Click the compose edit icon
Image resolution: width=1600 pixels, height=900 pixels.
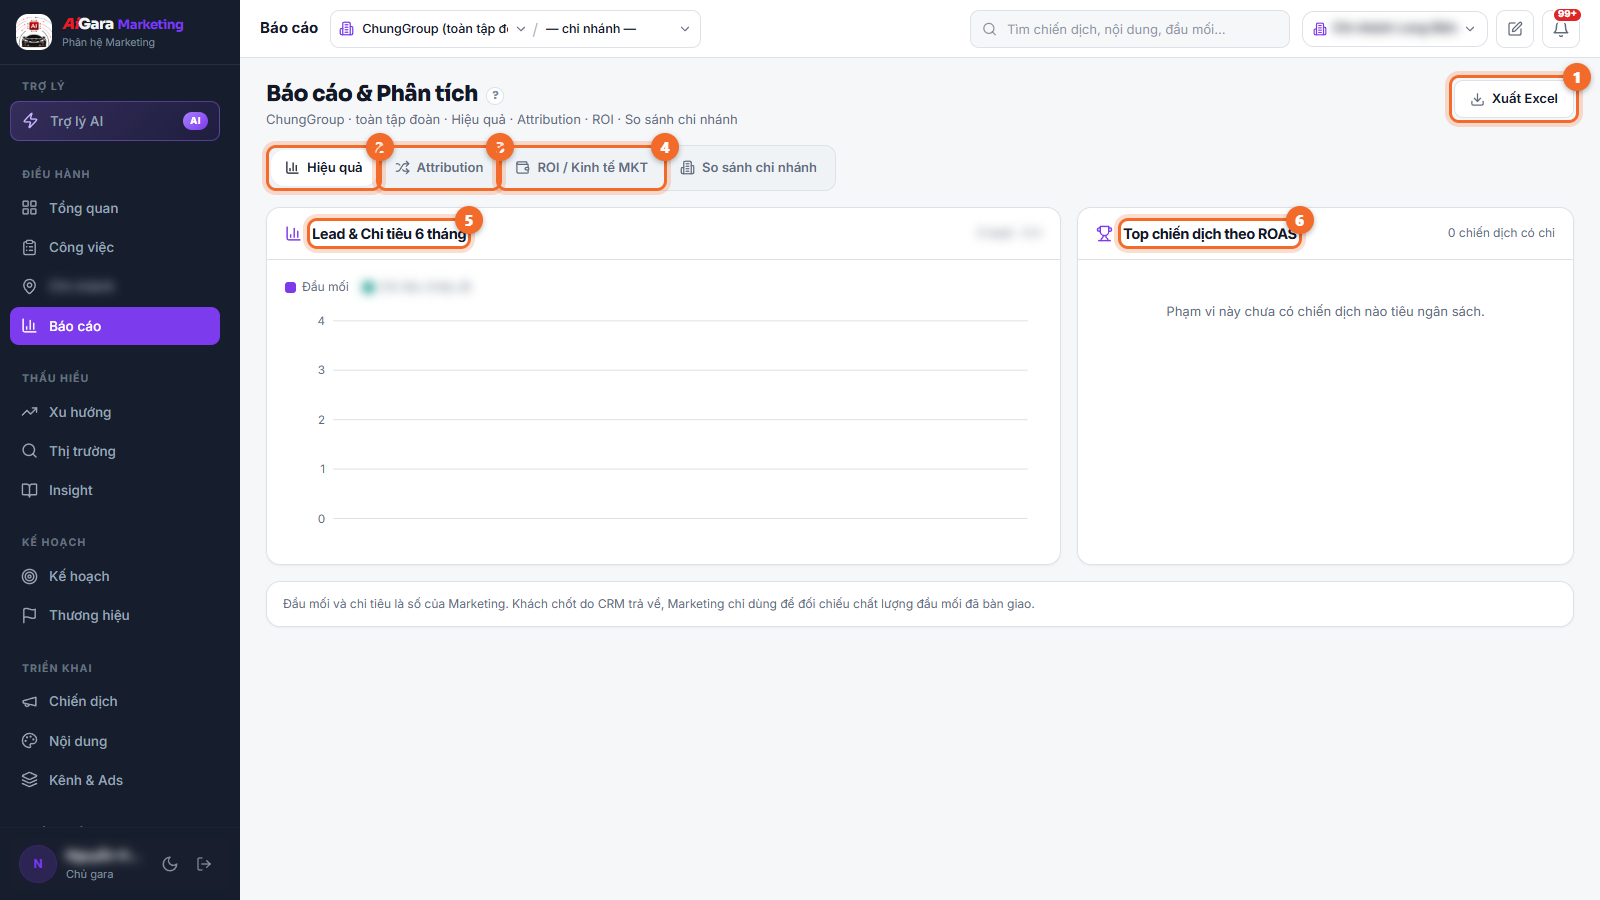coord(1515,29)
